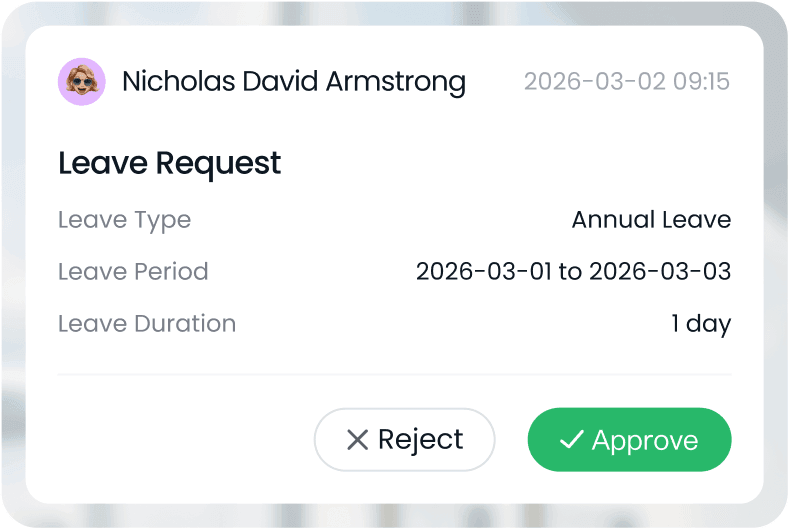Viewport: 790px width, 530px height.
Task: Select the Leave Request heading
Action: pos(170,163)
